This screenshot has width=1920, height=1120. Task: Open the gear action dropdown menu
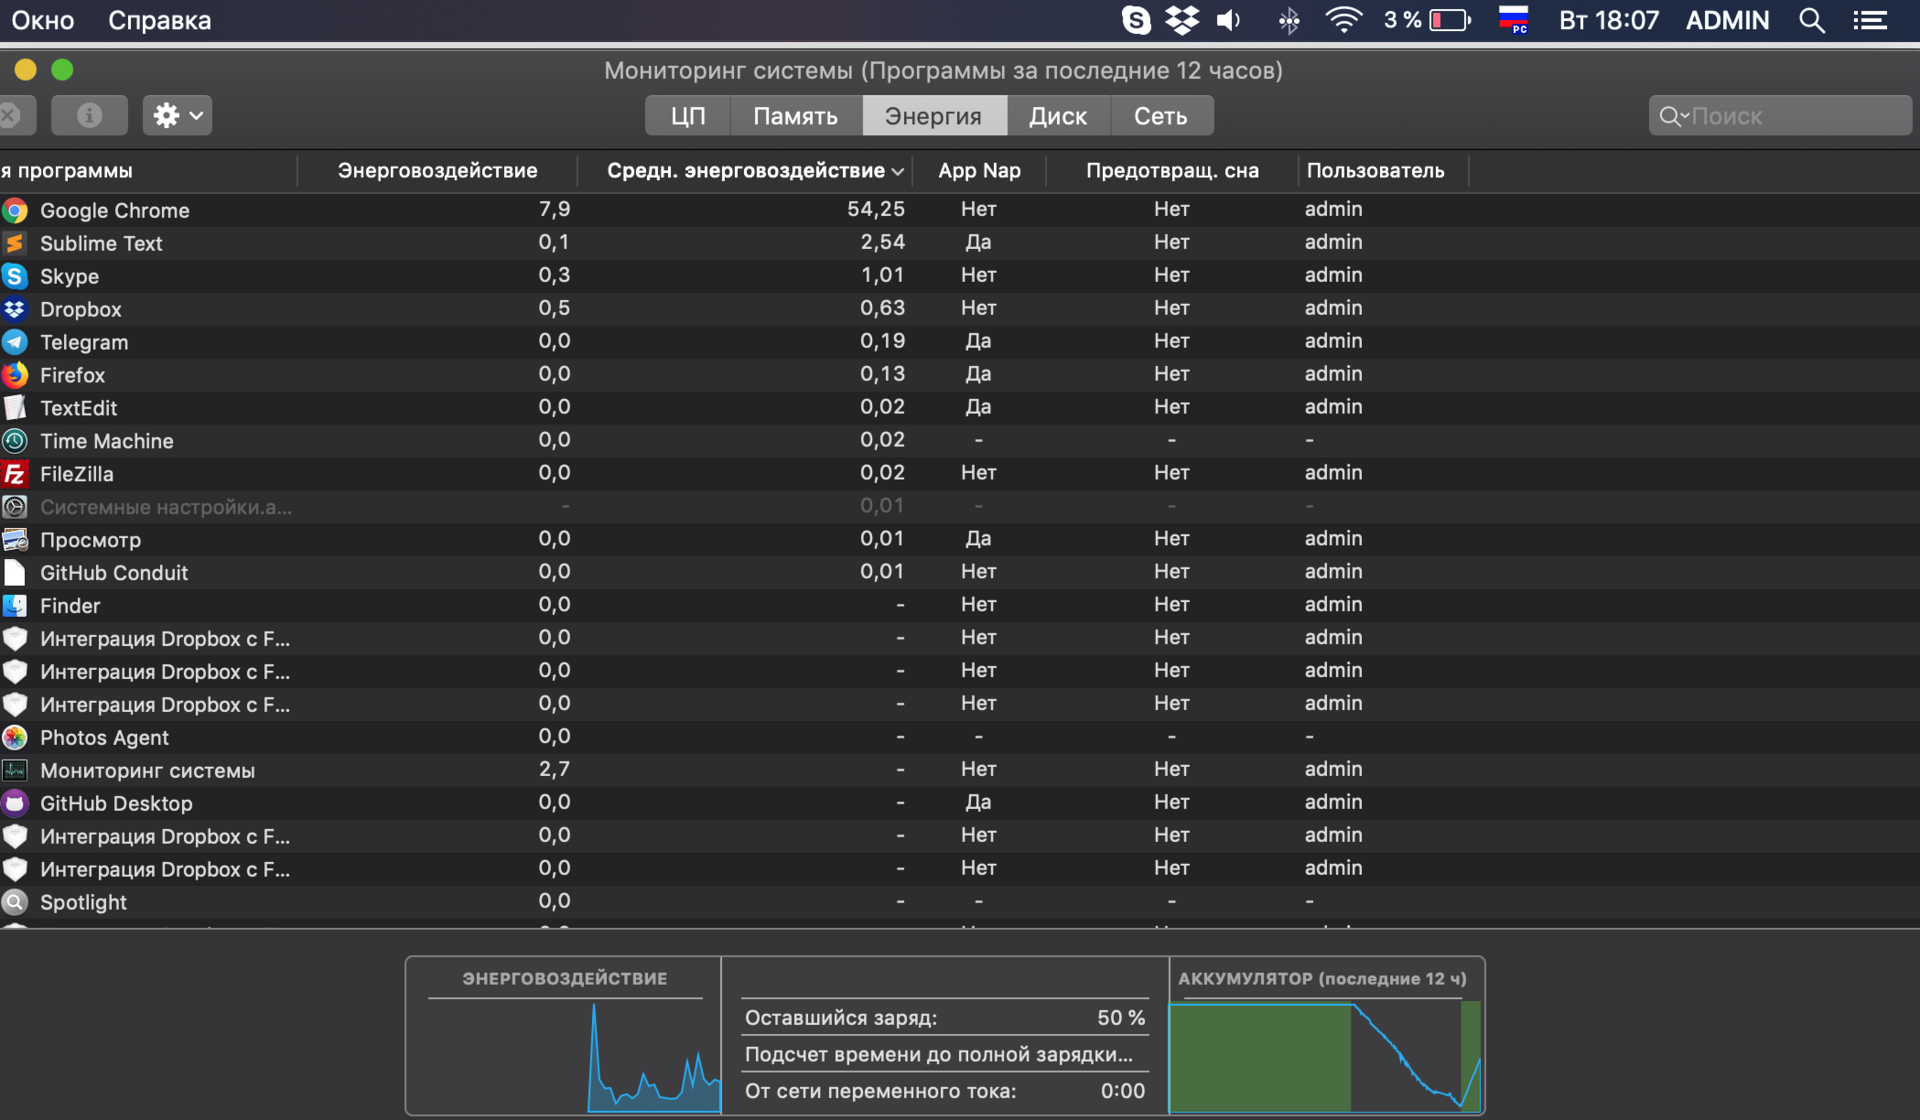pyautogui.click(x=177, y=115)
